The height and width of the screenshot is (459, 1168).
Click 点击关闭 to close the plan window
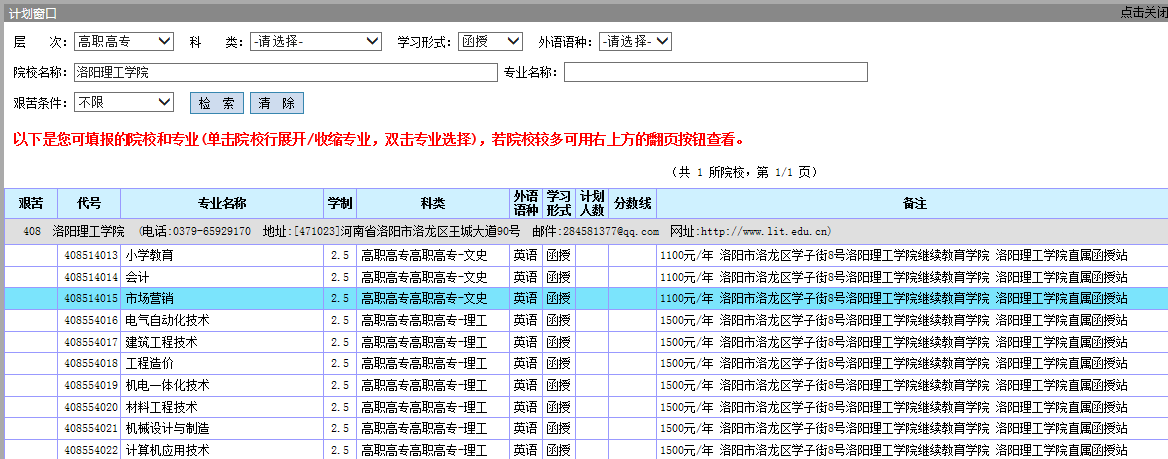pos(1143,12)
